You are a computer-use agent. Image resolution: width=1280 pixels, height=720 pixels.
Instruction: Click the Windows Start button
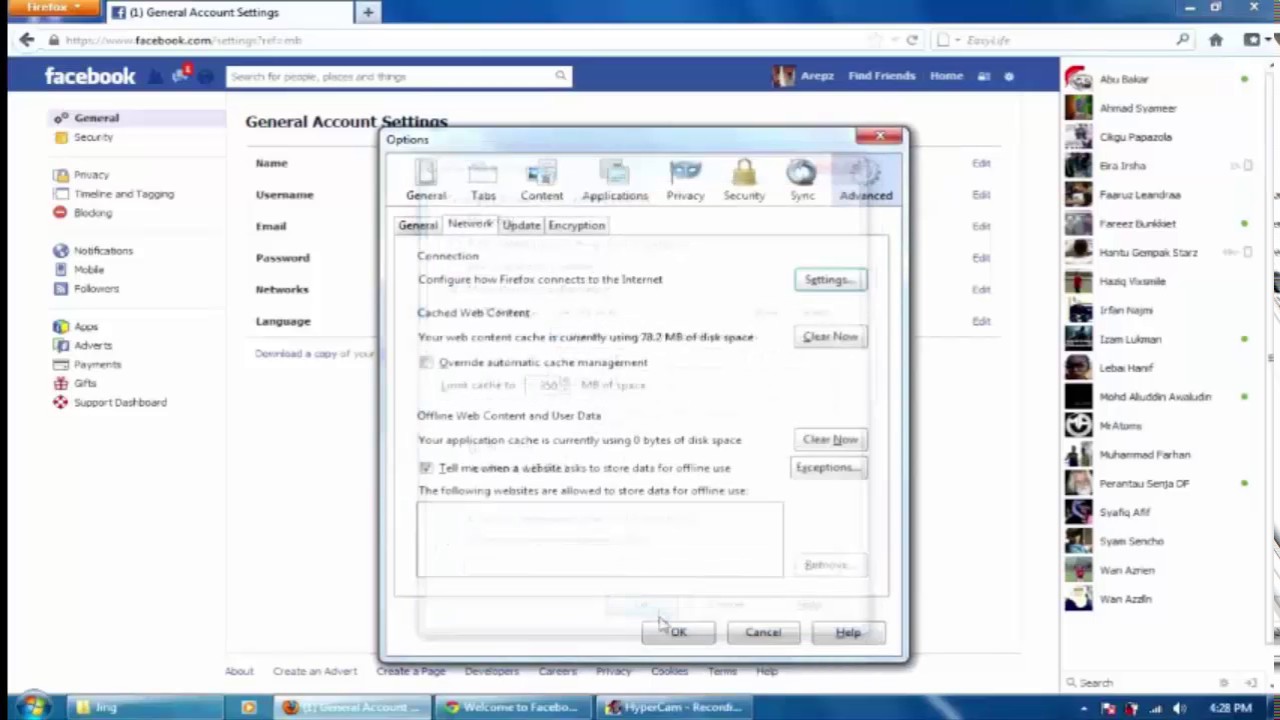point(32,707)
